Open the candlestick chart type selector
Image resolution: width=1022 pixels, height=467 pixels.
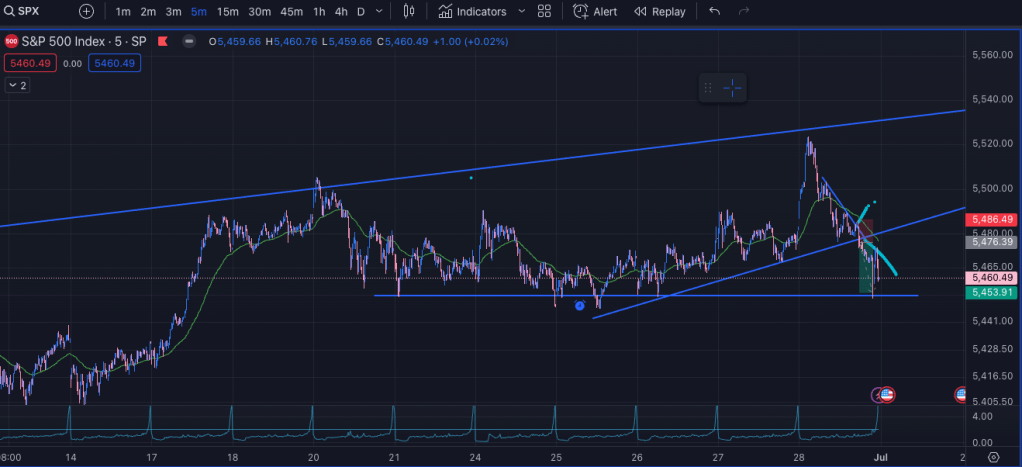click(x=408, y=12)
